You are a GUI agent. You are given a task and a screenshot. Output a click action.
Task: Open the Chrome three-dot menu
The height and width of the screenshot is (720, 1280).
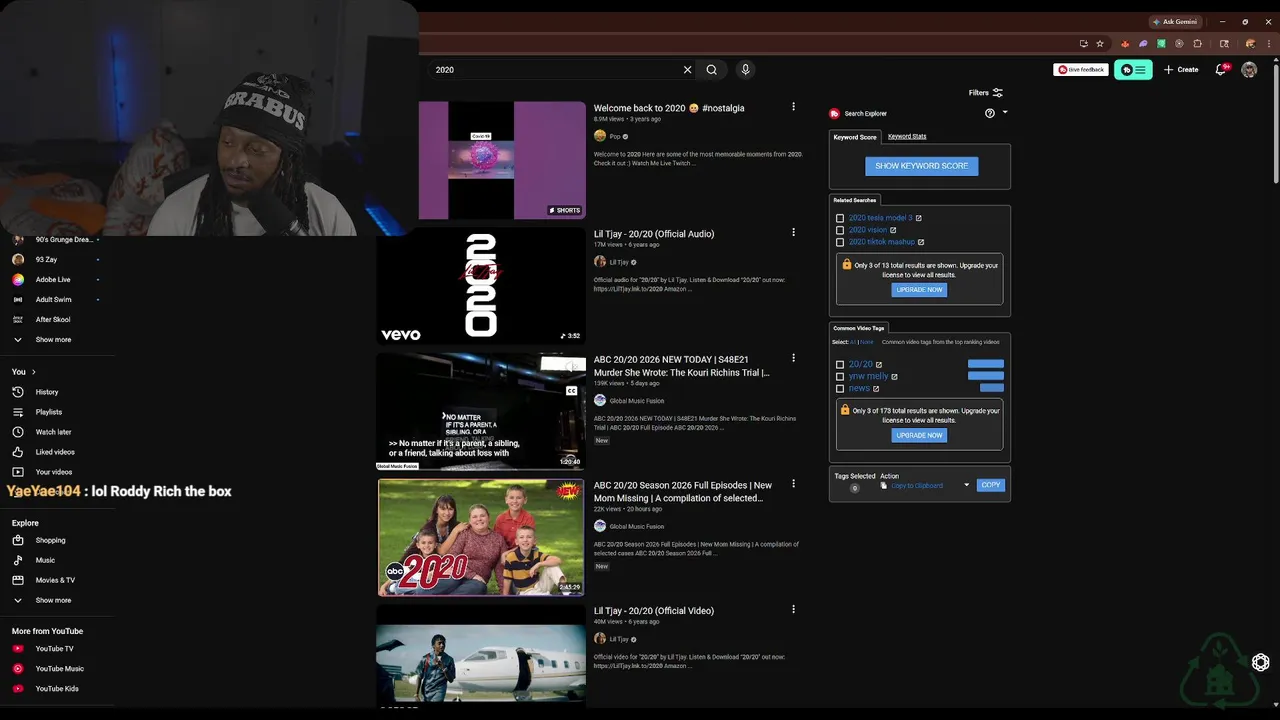pos(1267,44)
